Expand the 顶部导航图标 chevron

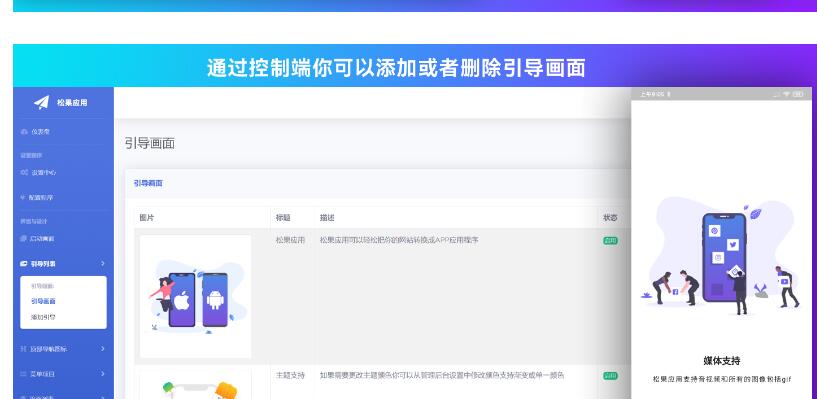point(103,348)
